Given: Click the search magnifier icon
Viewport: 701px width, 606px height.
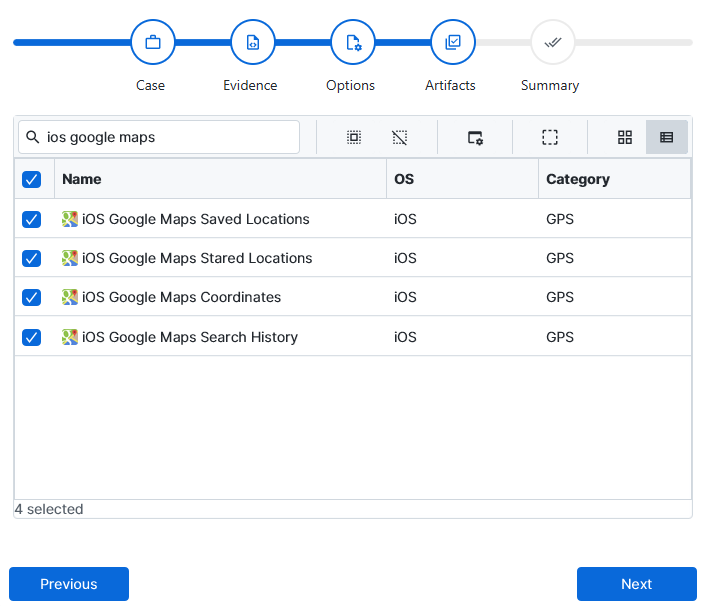Looking at the screenshot, I should tap(33, 137).
